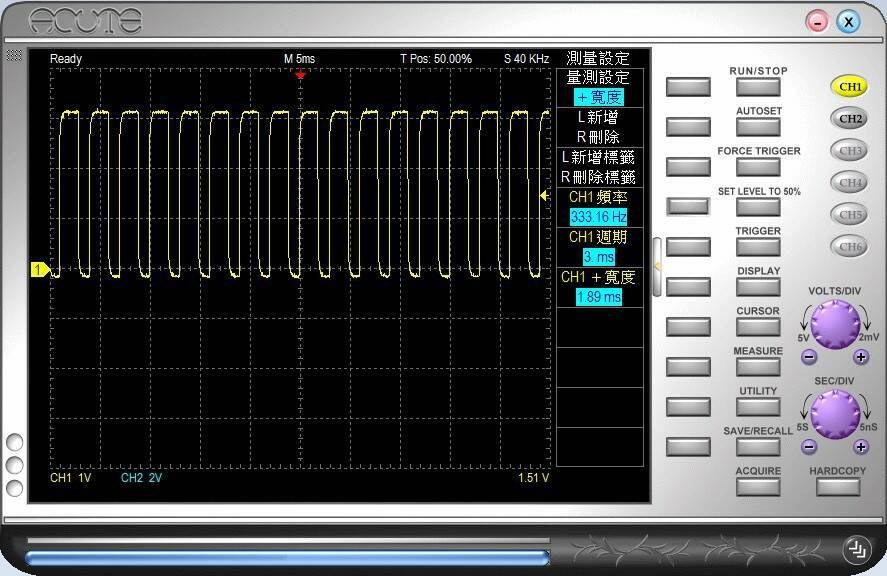Open the DISPLAY menu
The image size is (887, 576).
pos(758,287)
